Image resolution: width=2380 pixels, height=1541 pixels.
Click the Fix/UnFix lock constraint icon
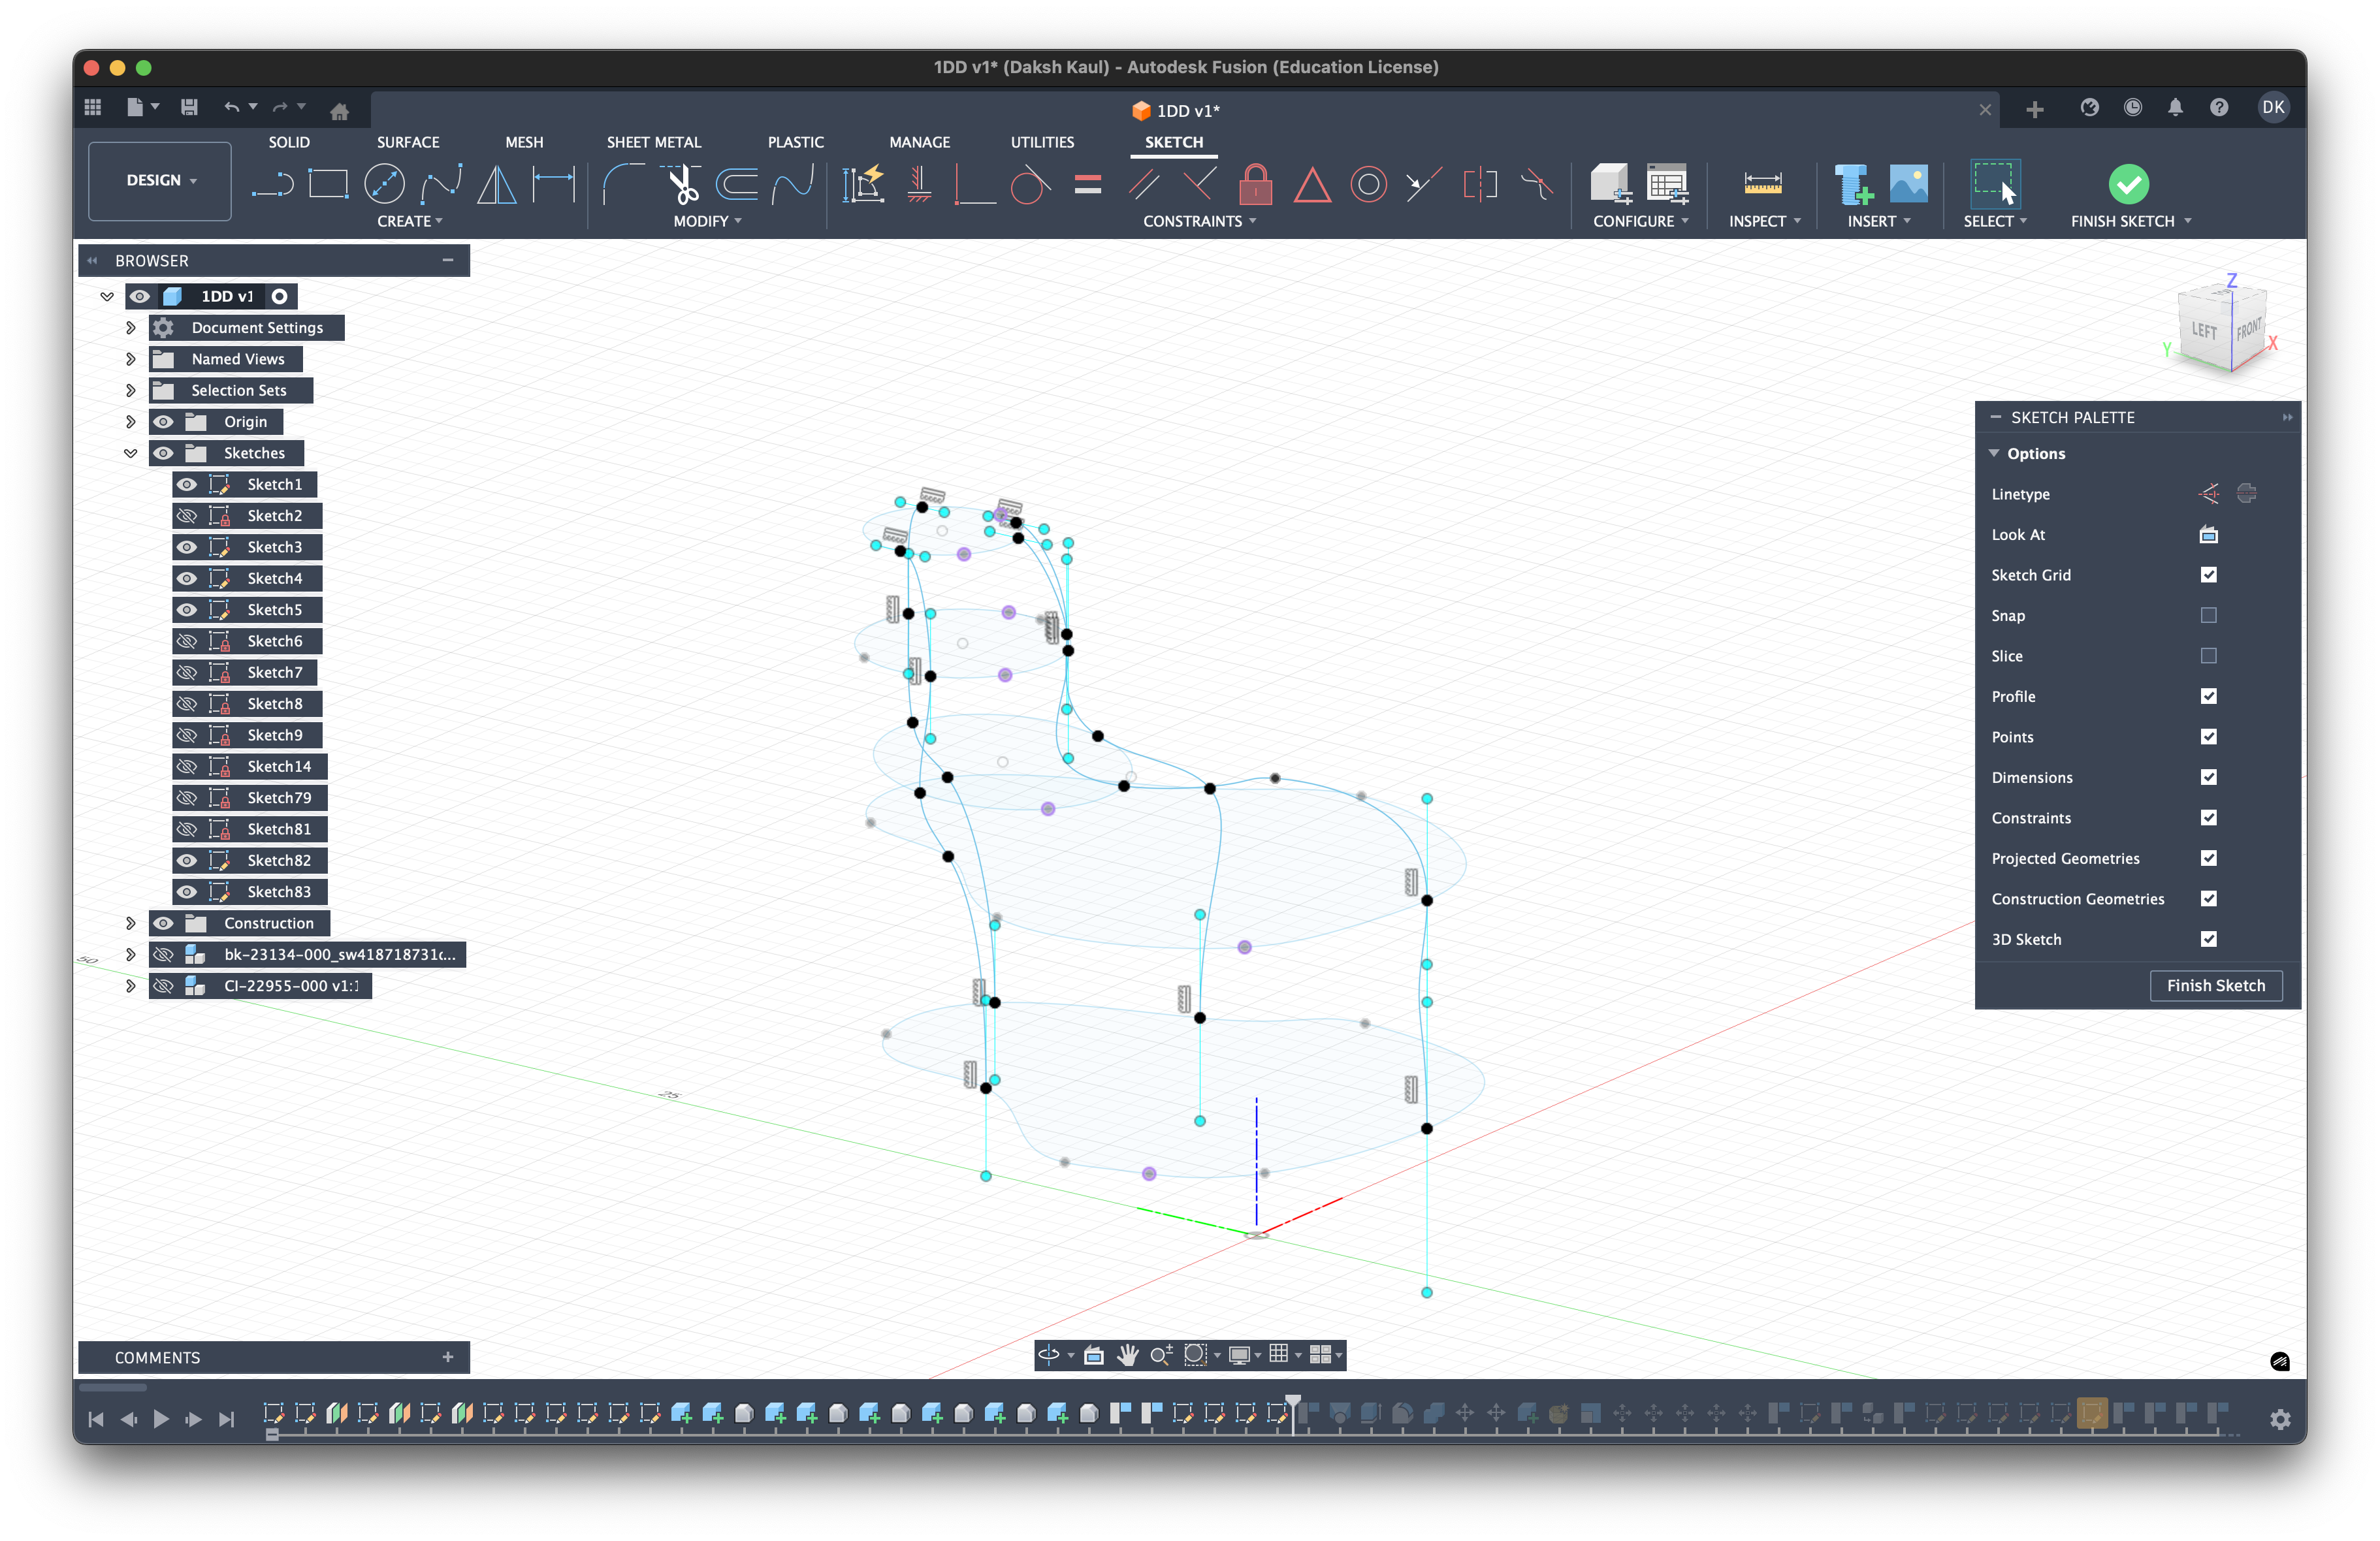(1255, 184)
